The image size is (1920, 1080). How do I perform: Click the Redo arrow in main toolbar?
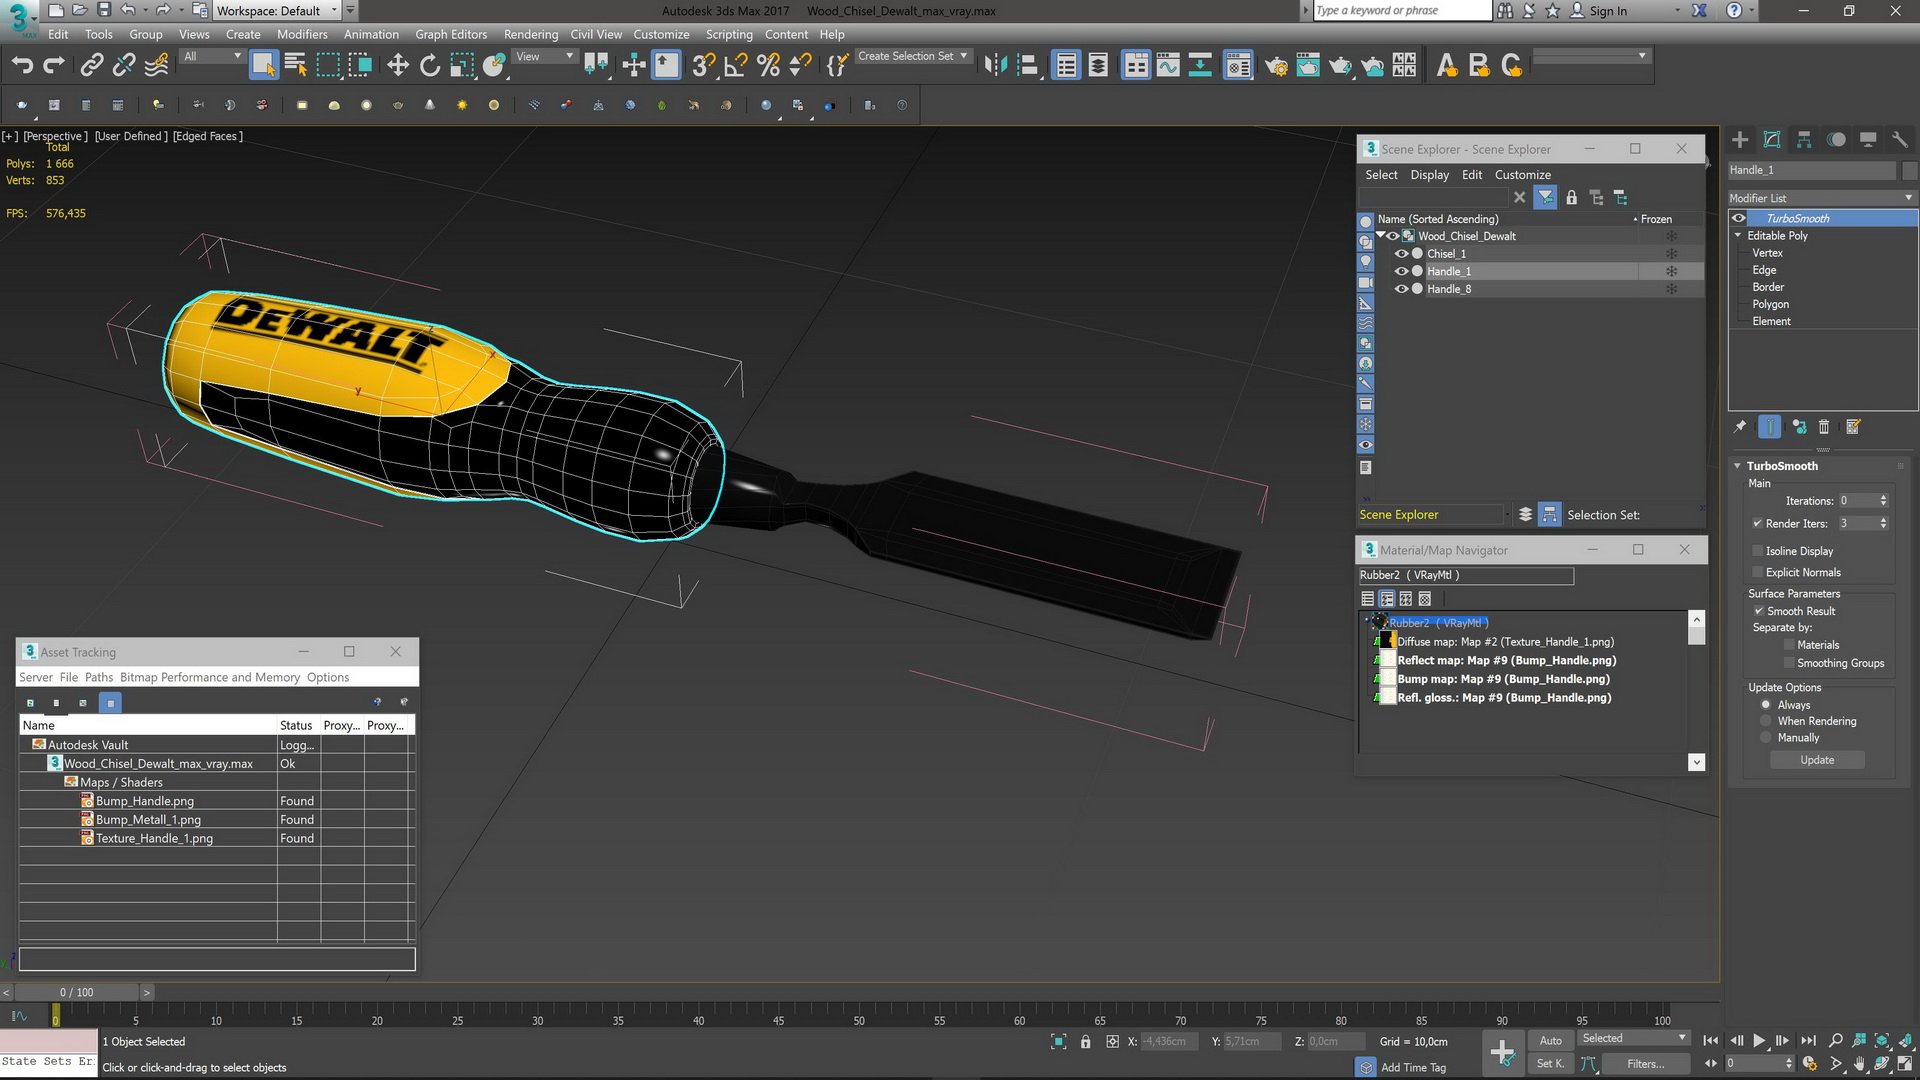[x=54, y=65]
